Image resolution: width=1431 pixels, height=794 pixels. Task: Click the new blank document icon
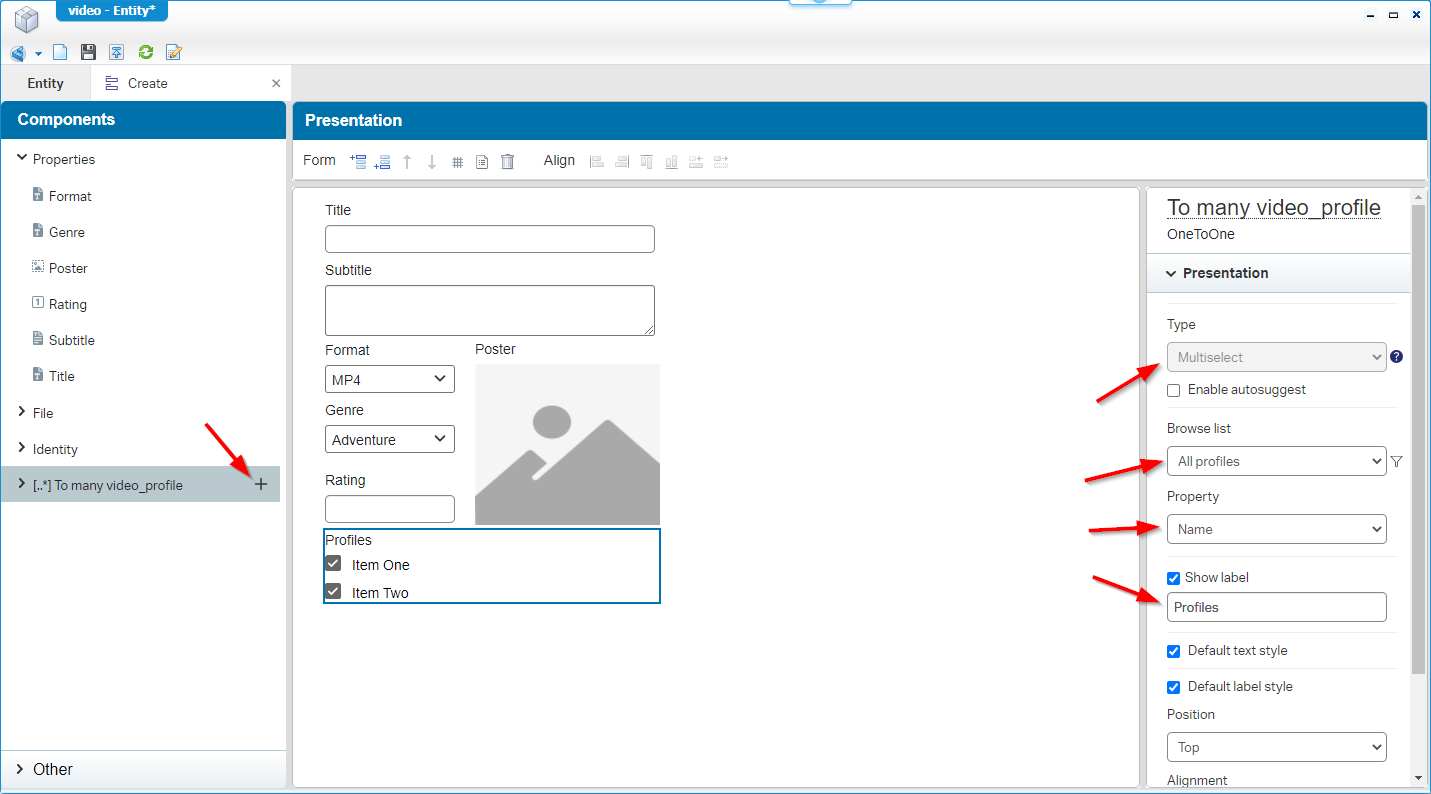point(60,53)
